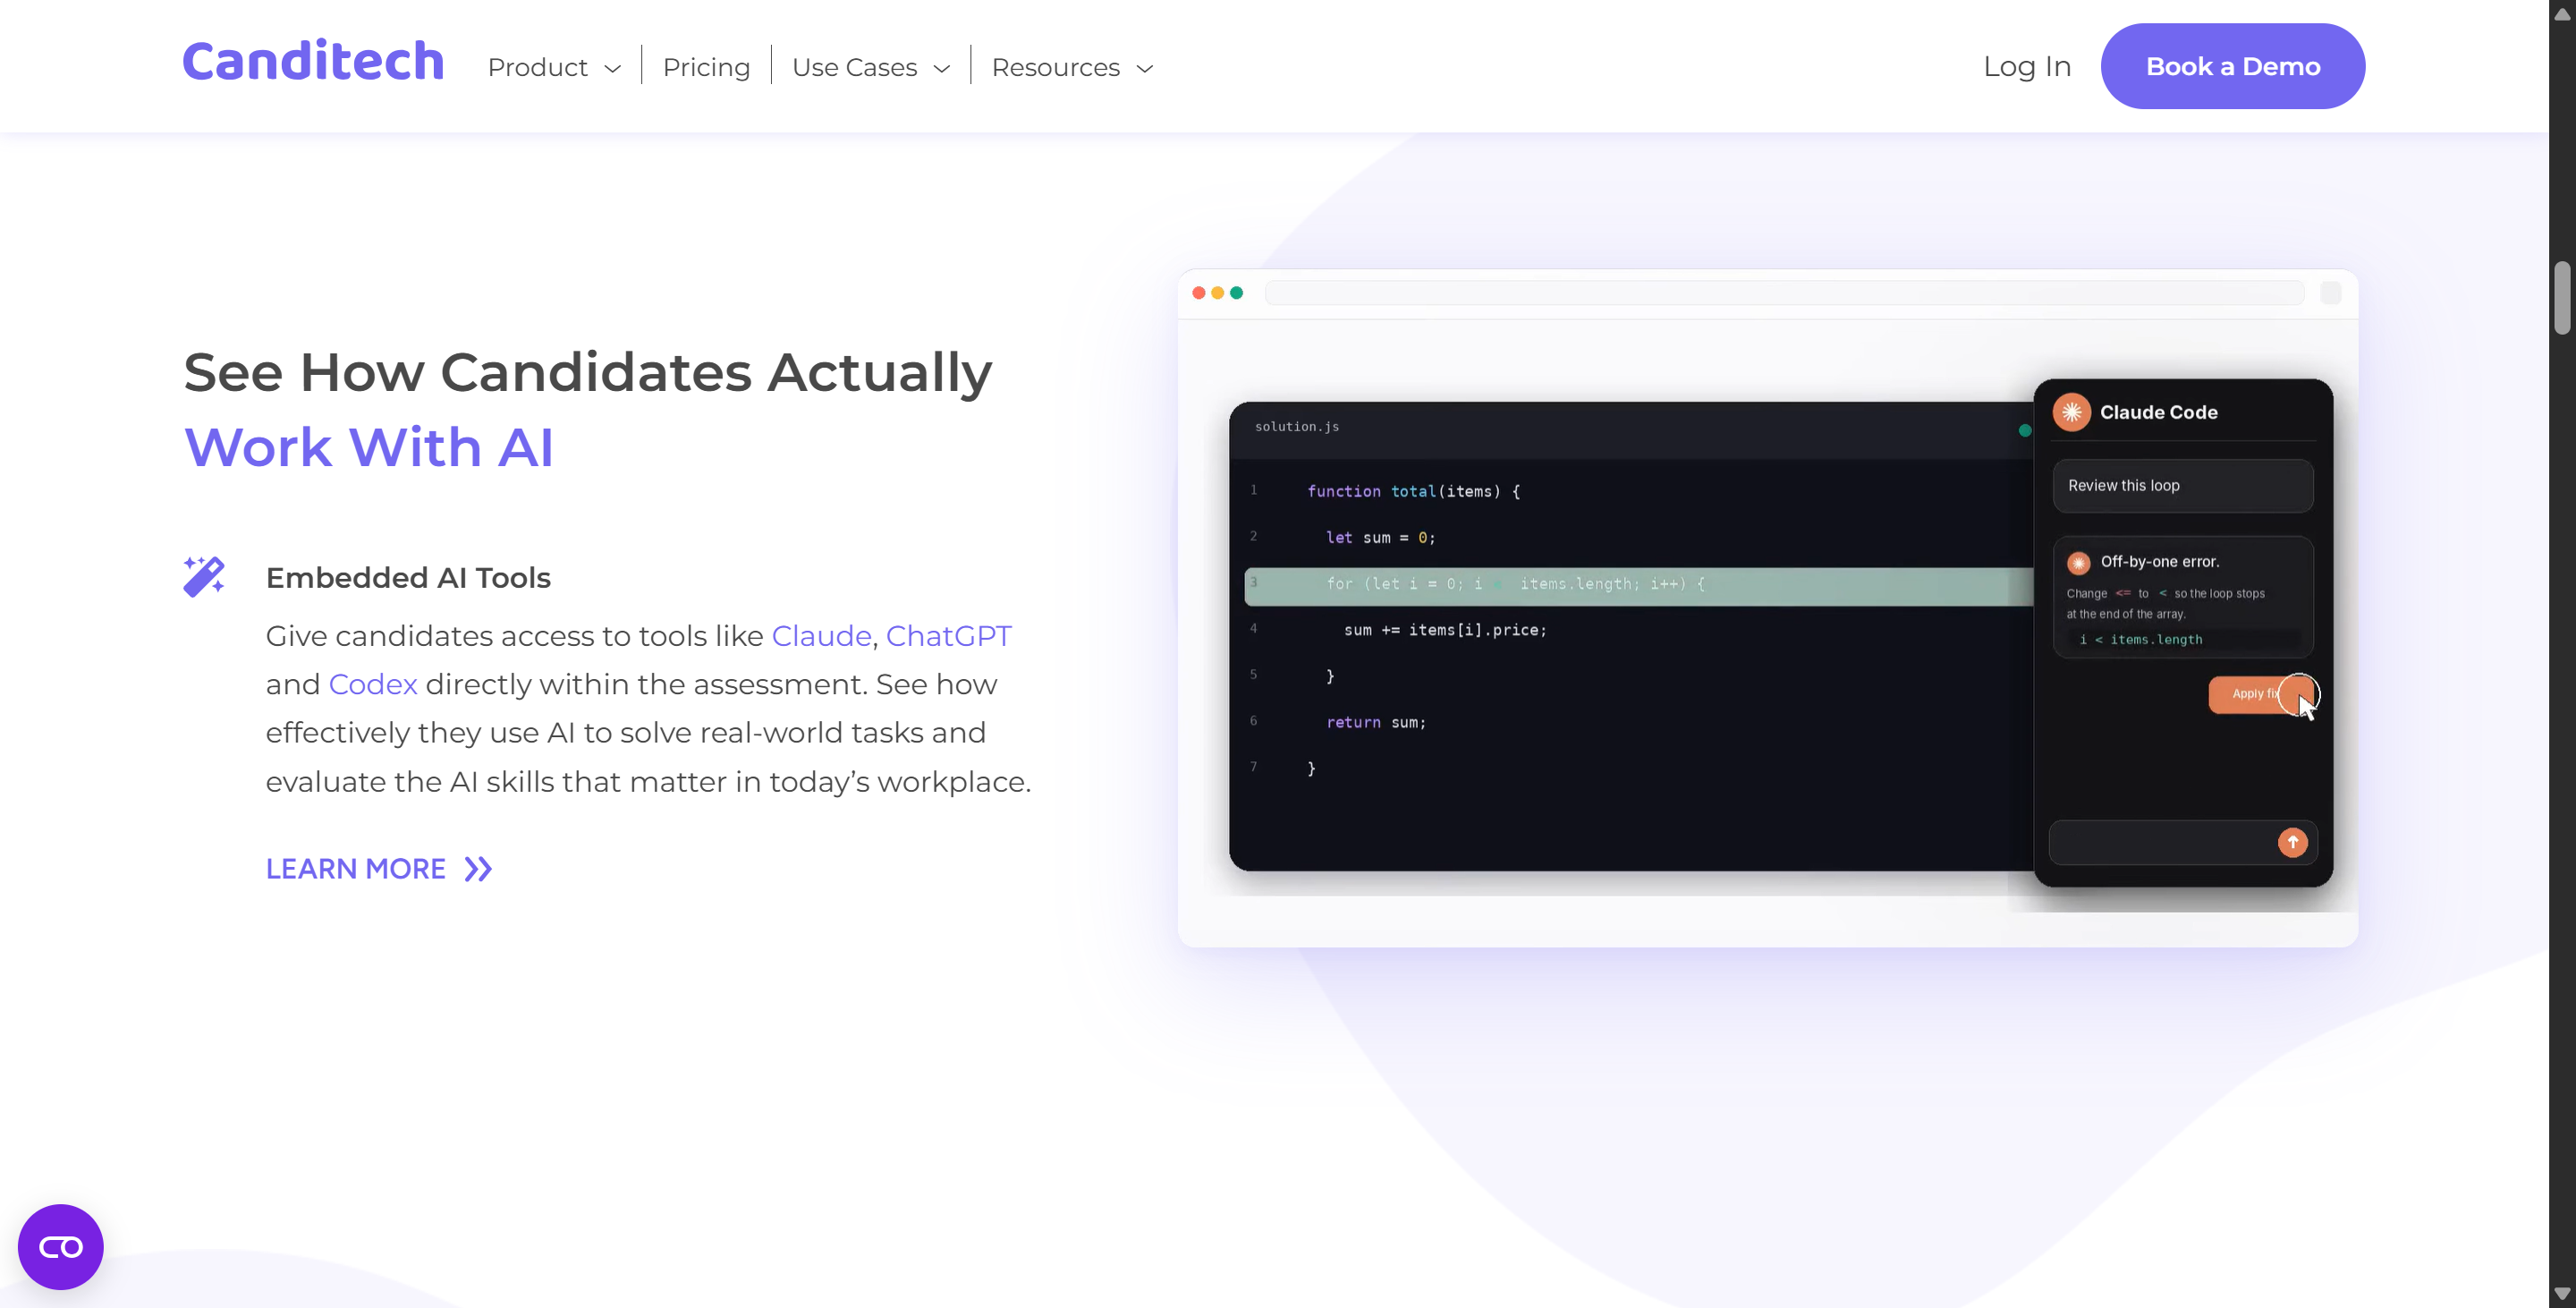Open the purple chat widget button
2576x1308 pixels.
point(60,1247)
